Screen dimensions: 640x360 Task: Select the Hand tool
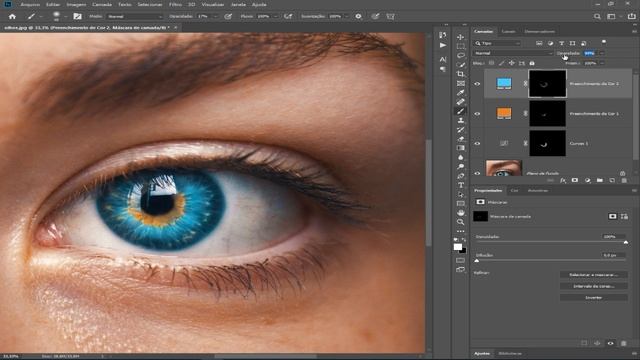pyautogui.click(x=460, y=213)
